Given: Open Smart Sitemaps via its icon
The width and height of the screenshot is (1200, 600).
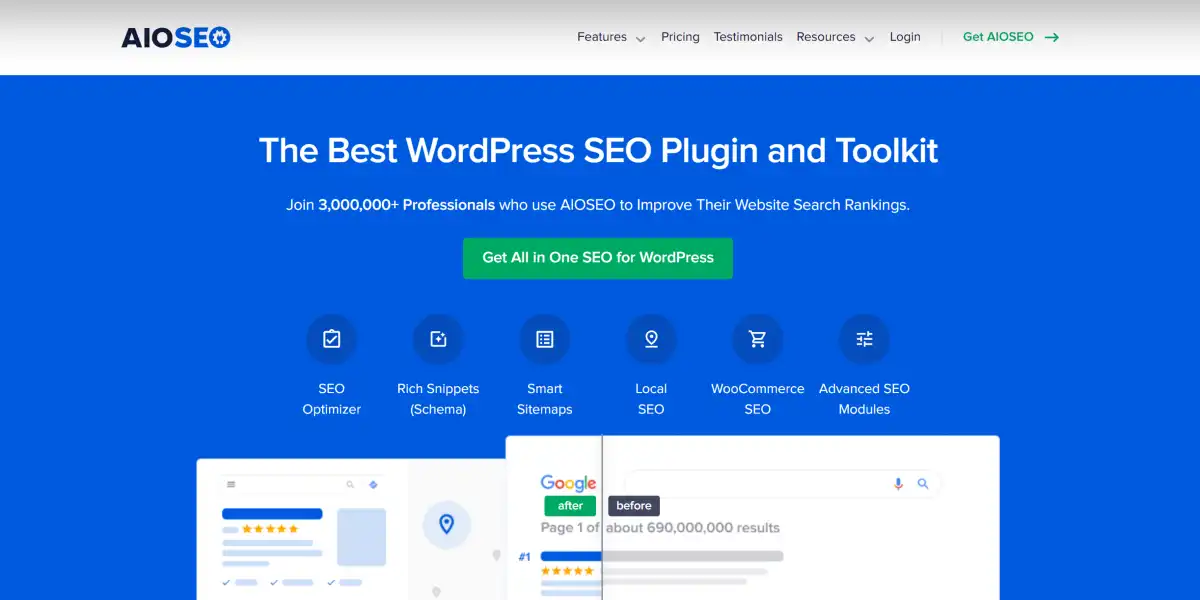Looking at the screenshot, I should [x=544, y=338].
